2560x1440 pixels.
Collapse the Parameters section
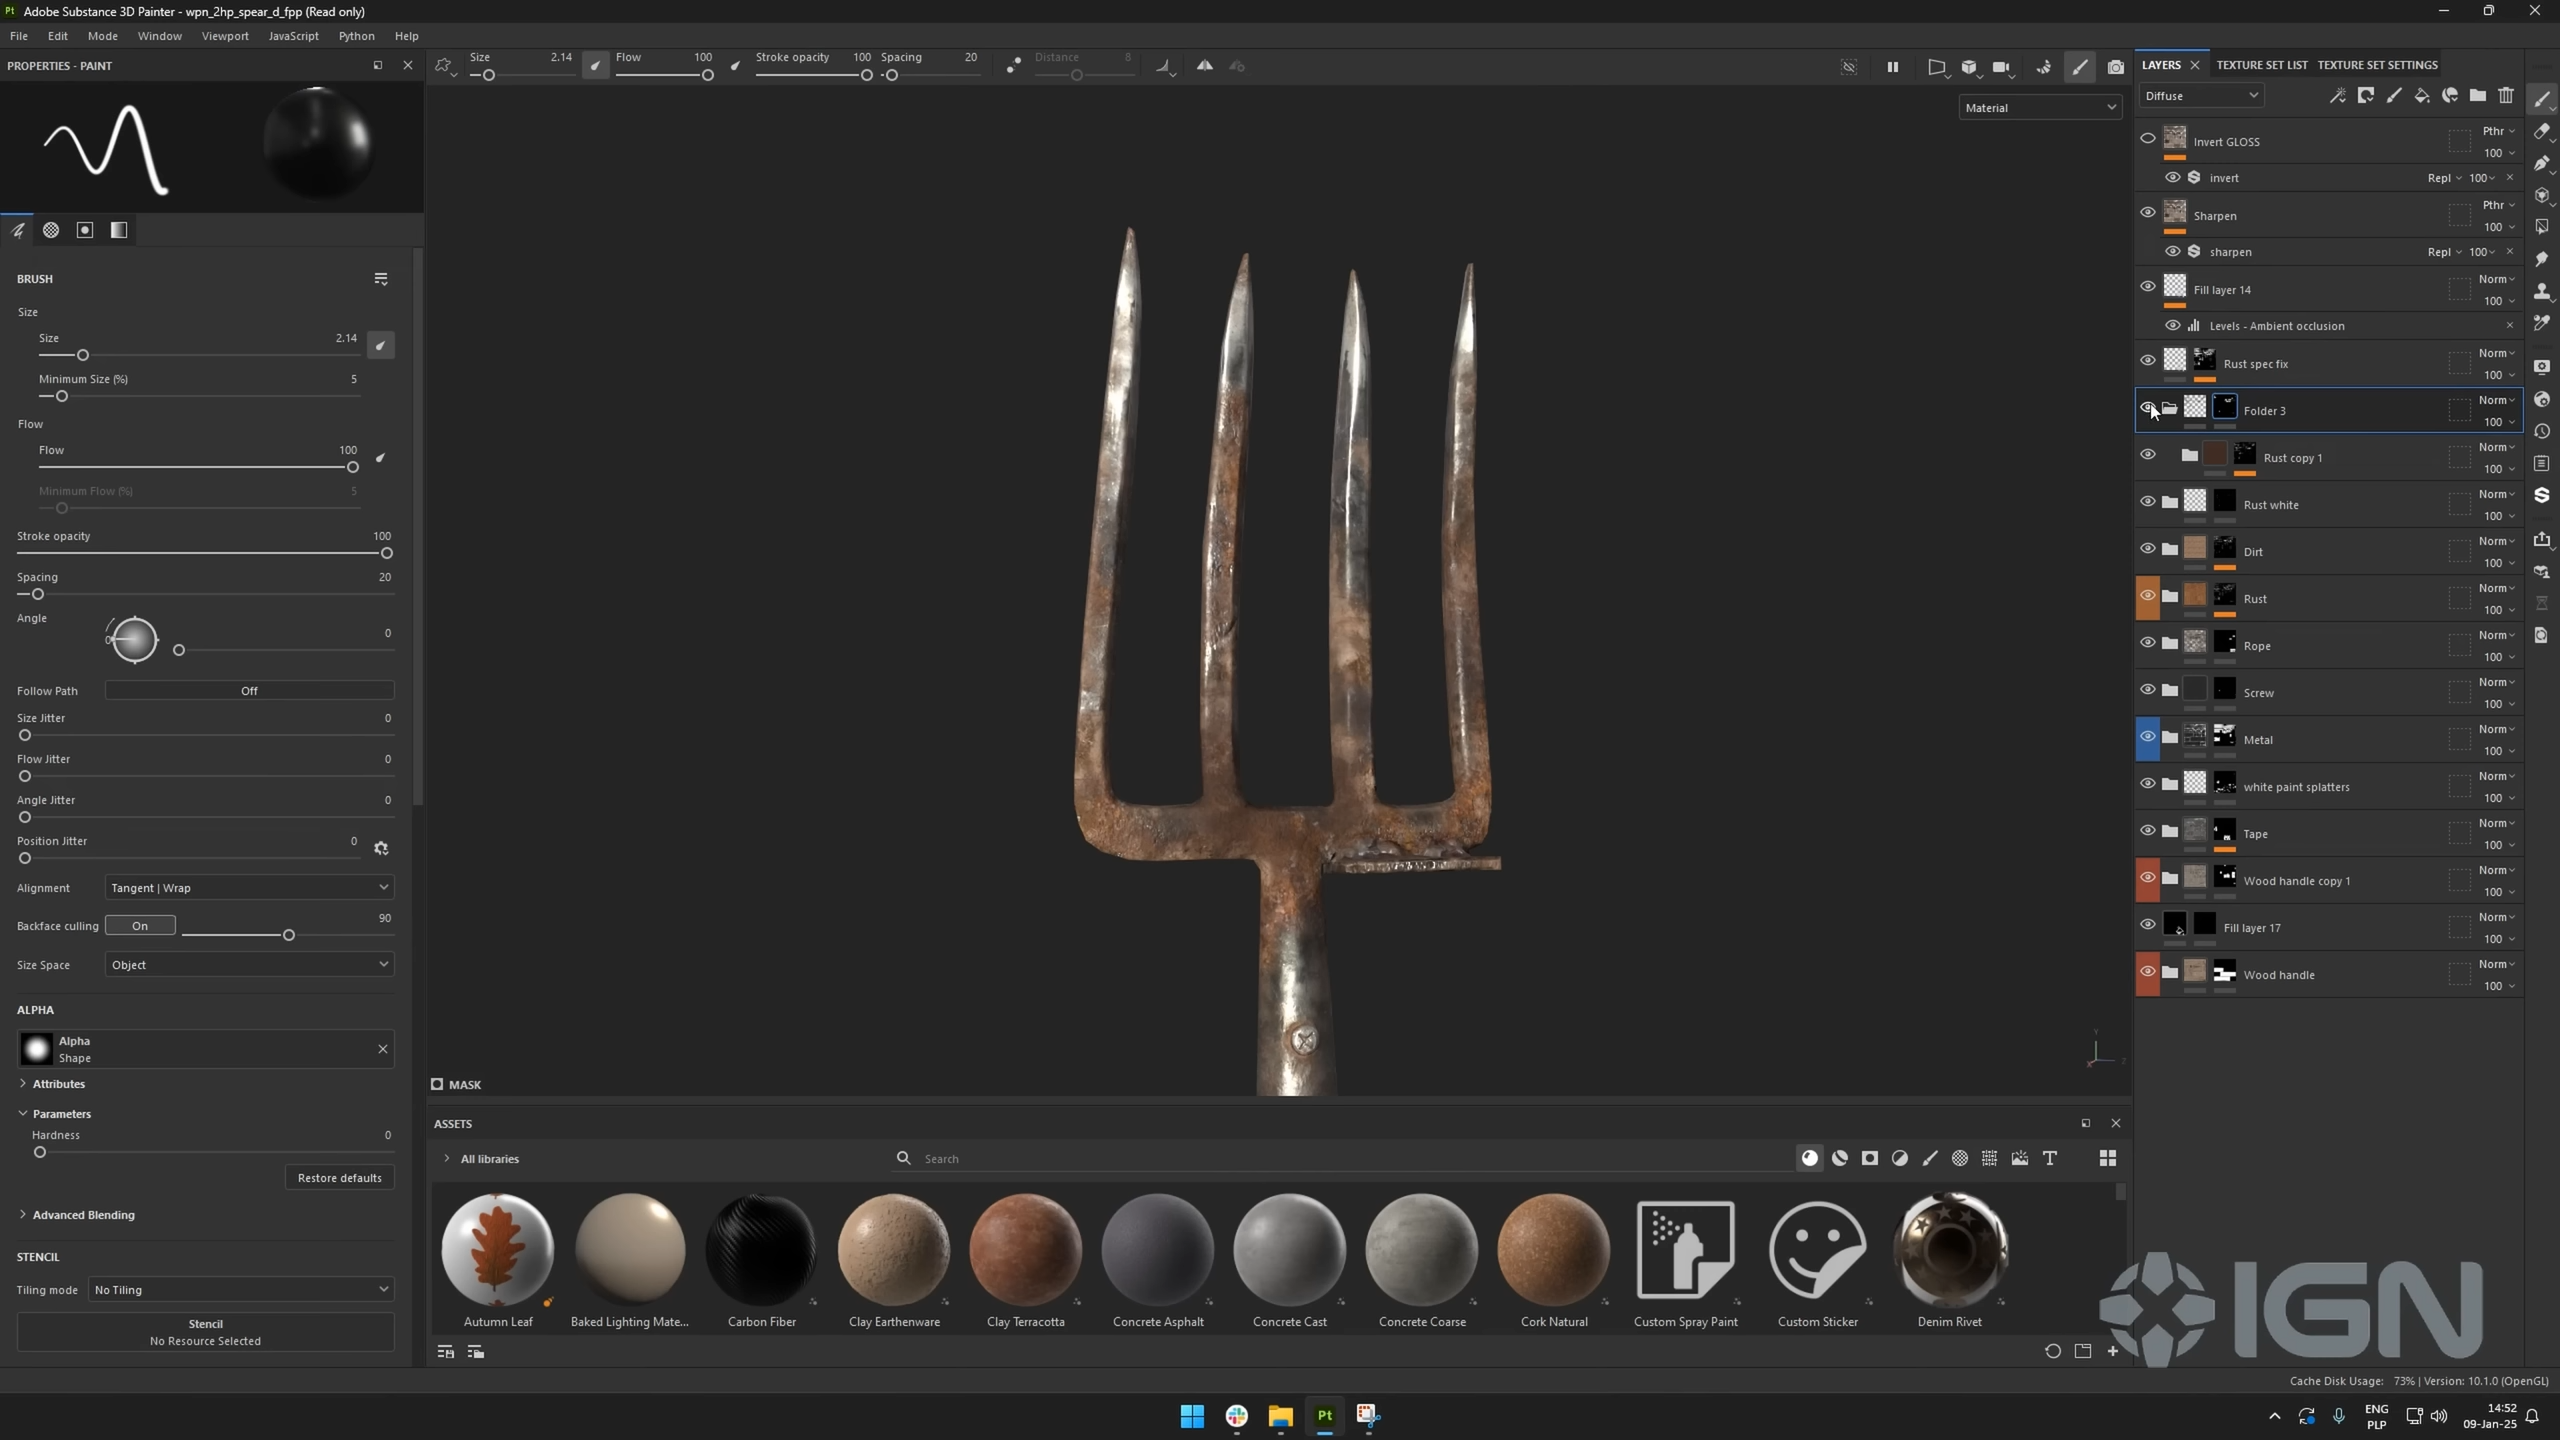coord(54,1113)
